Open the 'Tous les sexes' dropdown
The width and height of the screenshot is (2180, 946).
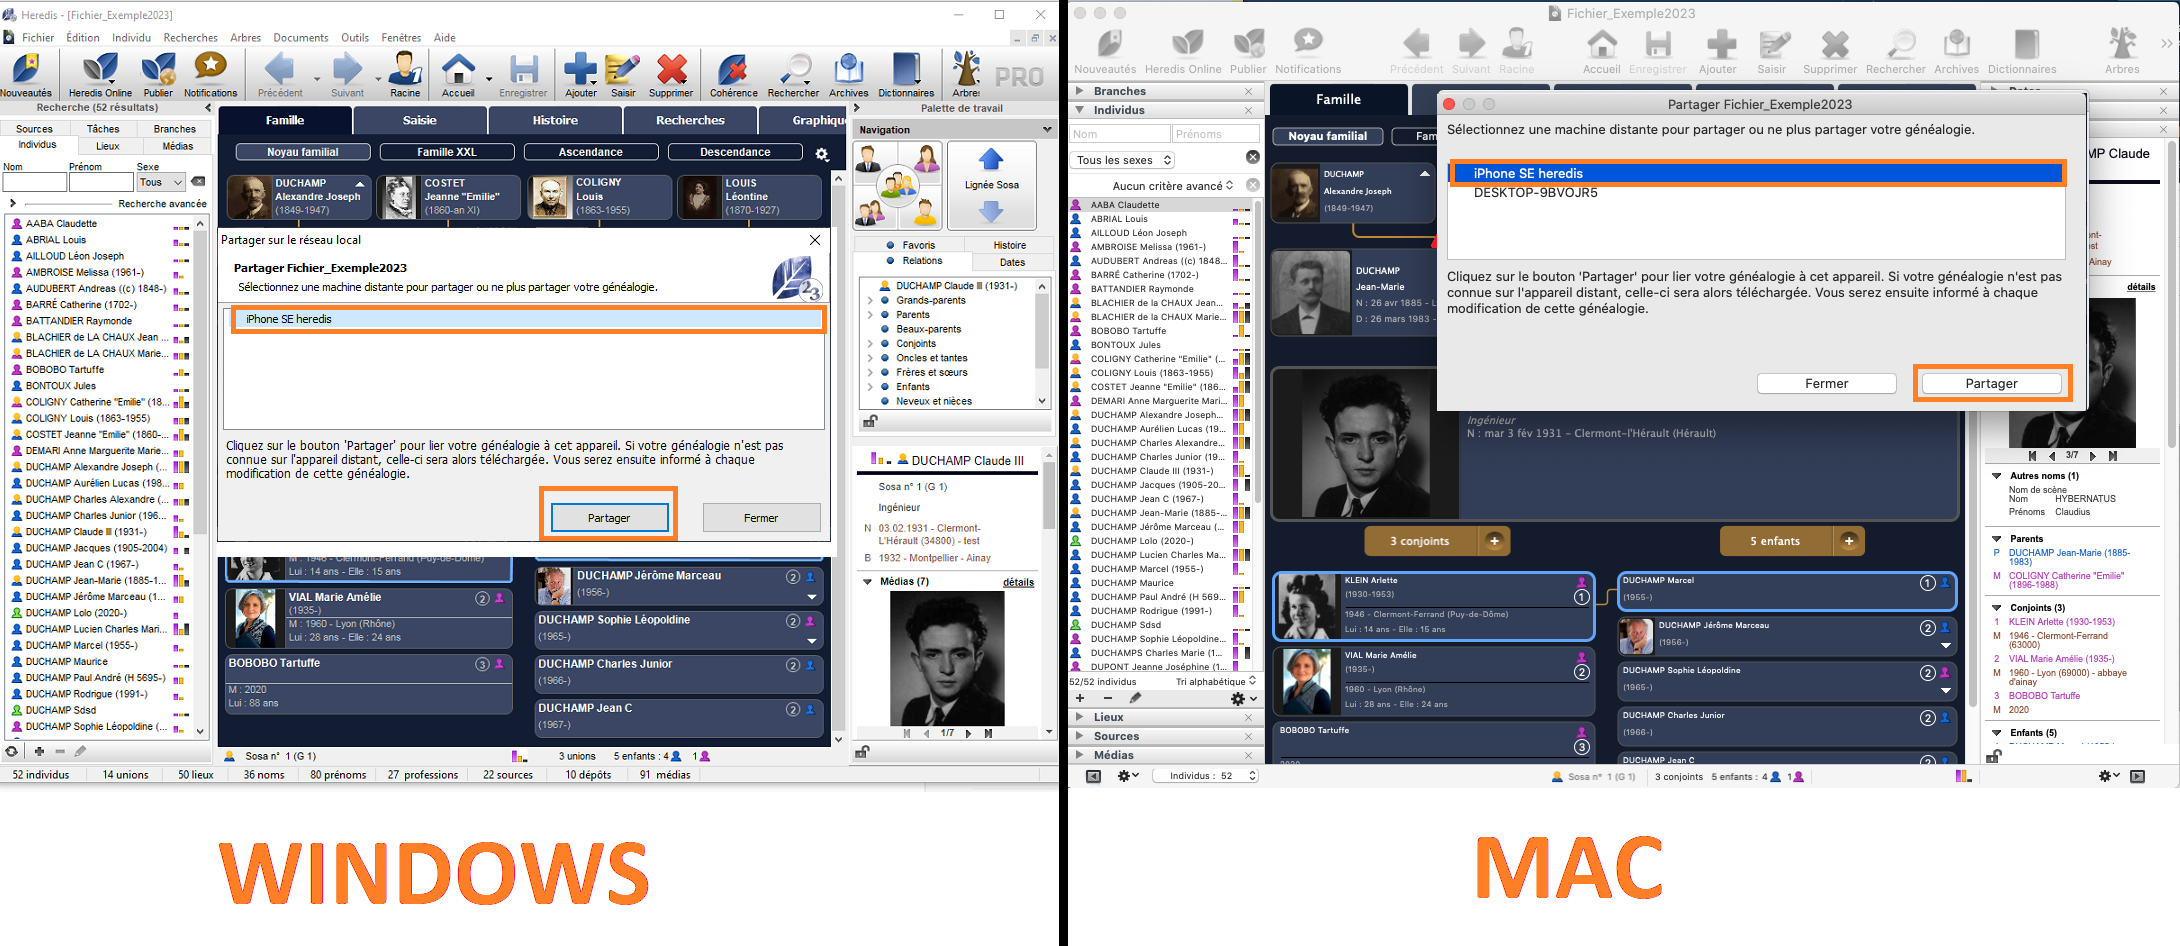pyautogui.click(x=1123, y=160)
